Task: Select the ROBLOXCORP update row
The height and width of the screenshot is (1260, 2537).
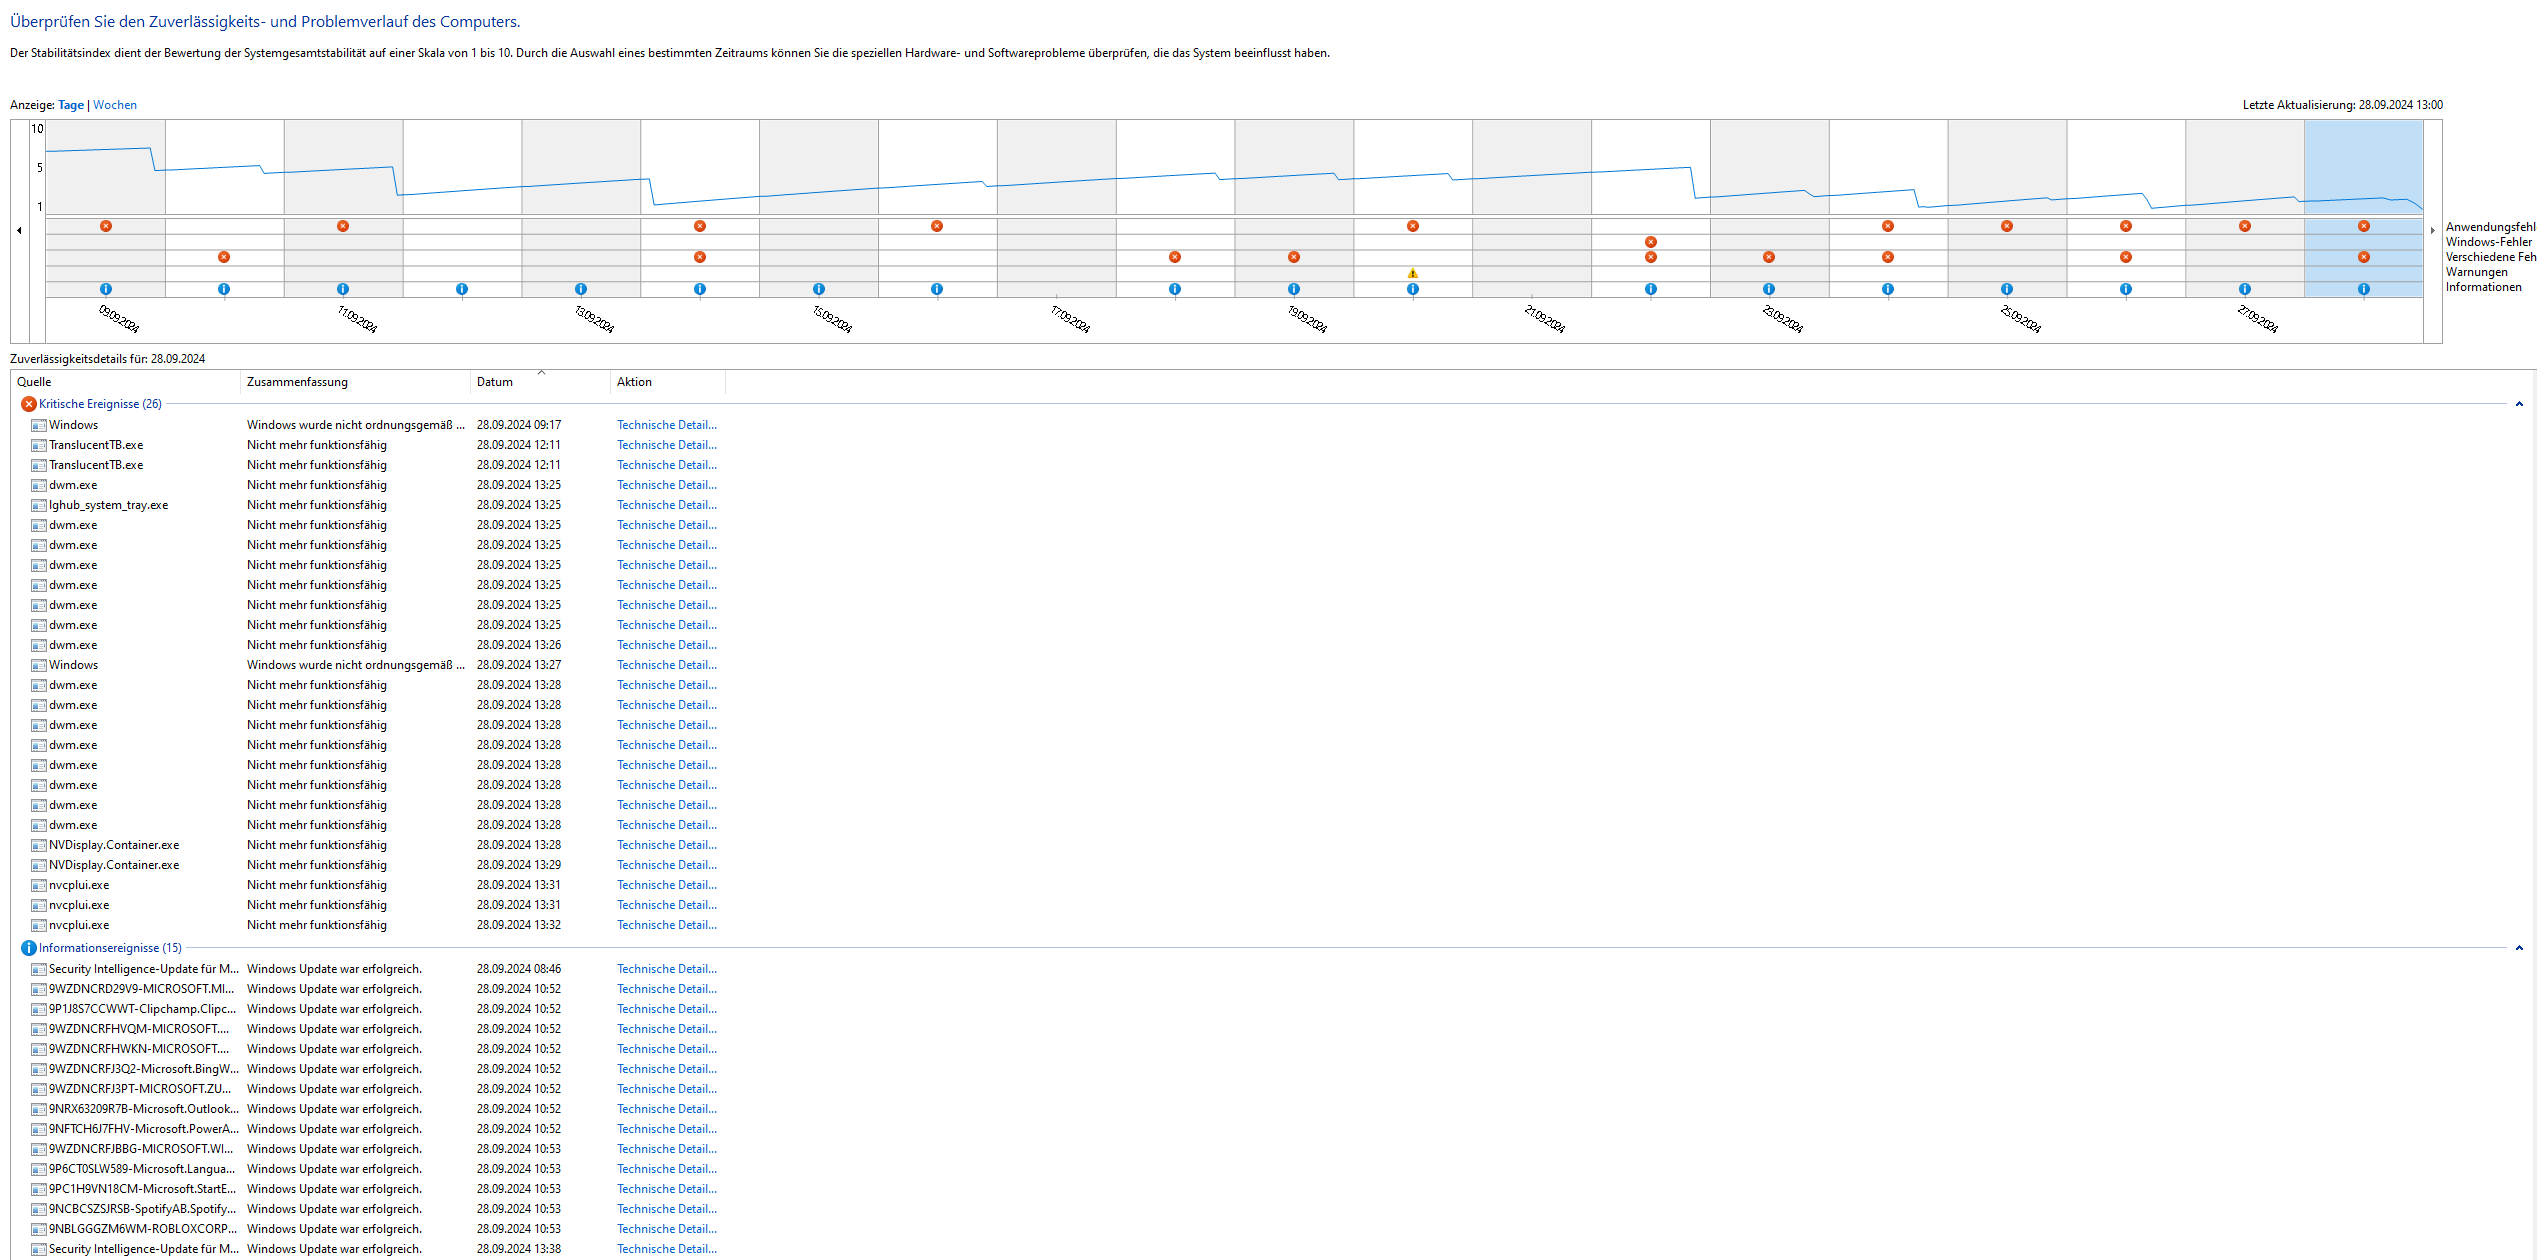Action: pos(143,1229)
